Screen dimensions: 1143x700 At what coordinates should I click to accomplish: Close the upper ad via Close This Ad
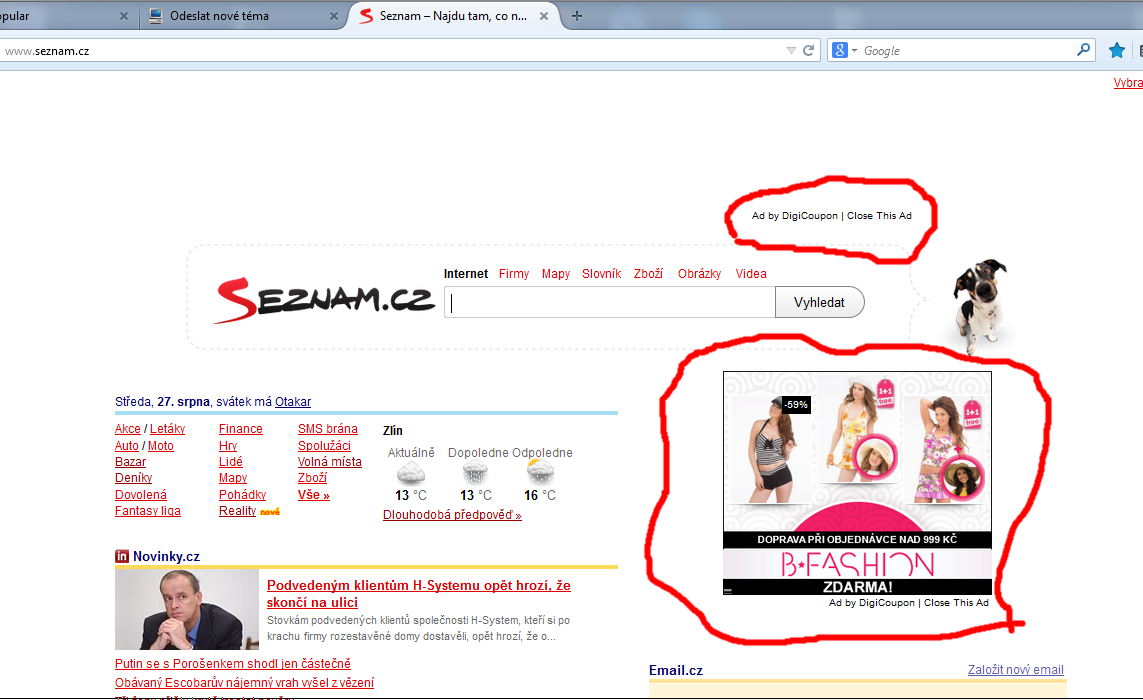[x=879, y=216]
